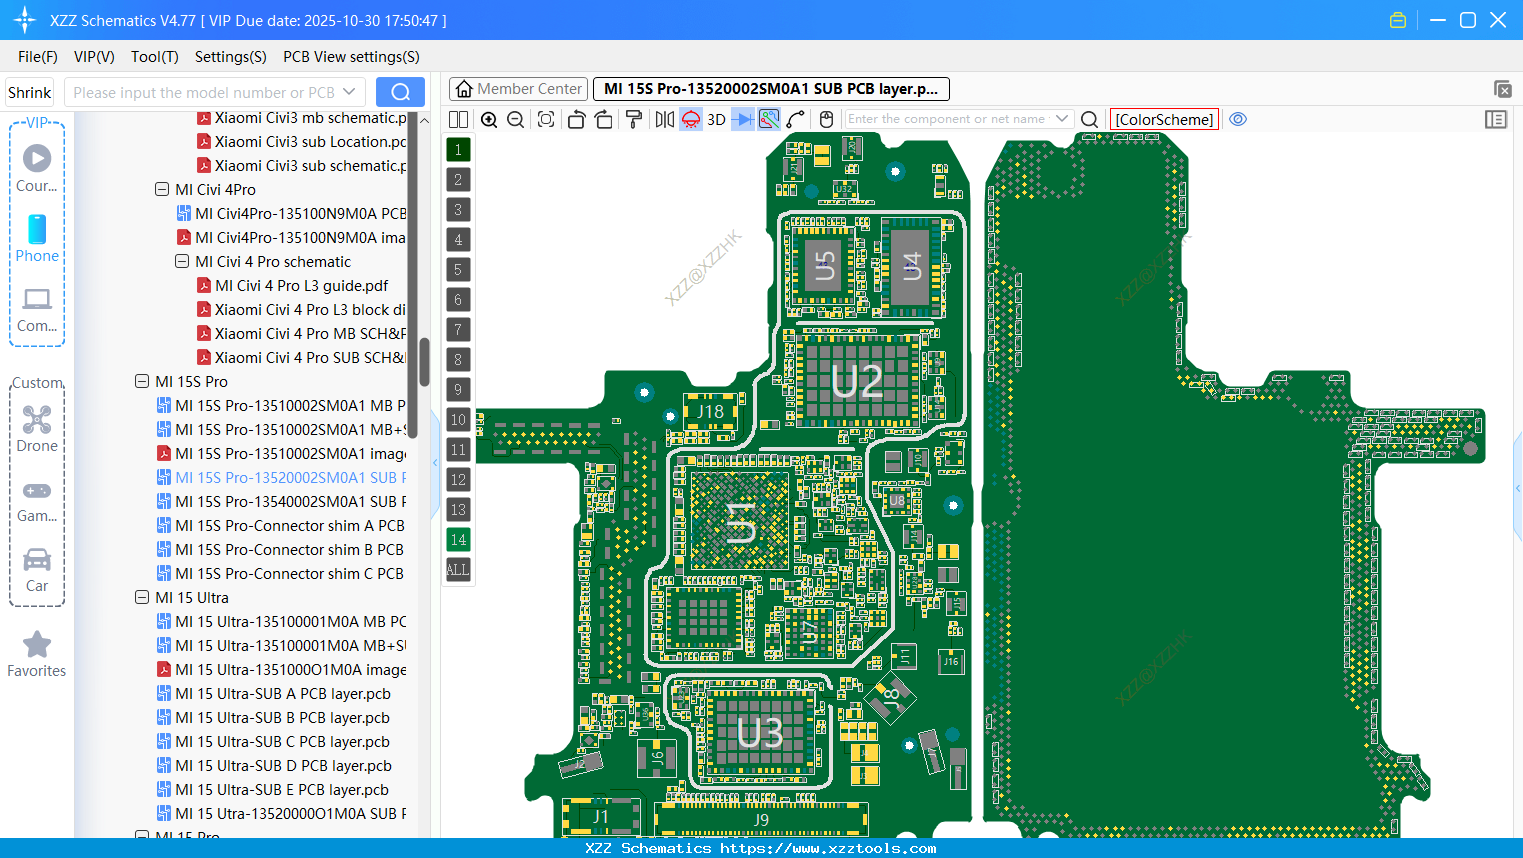Click the mouse settings icon on toolbar
The width and height of the screenshot is (1523, 858).
(826, 119)
